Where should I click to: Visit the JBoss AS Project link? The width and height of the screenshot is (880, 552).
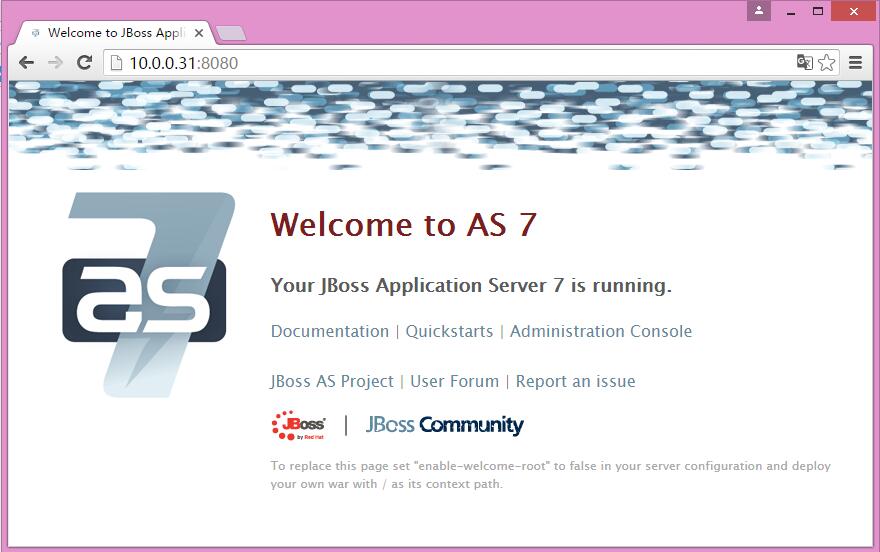(x=332, y=381)
